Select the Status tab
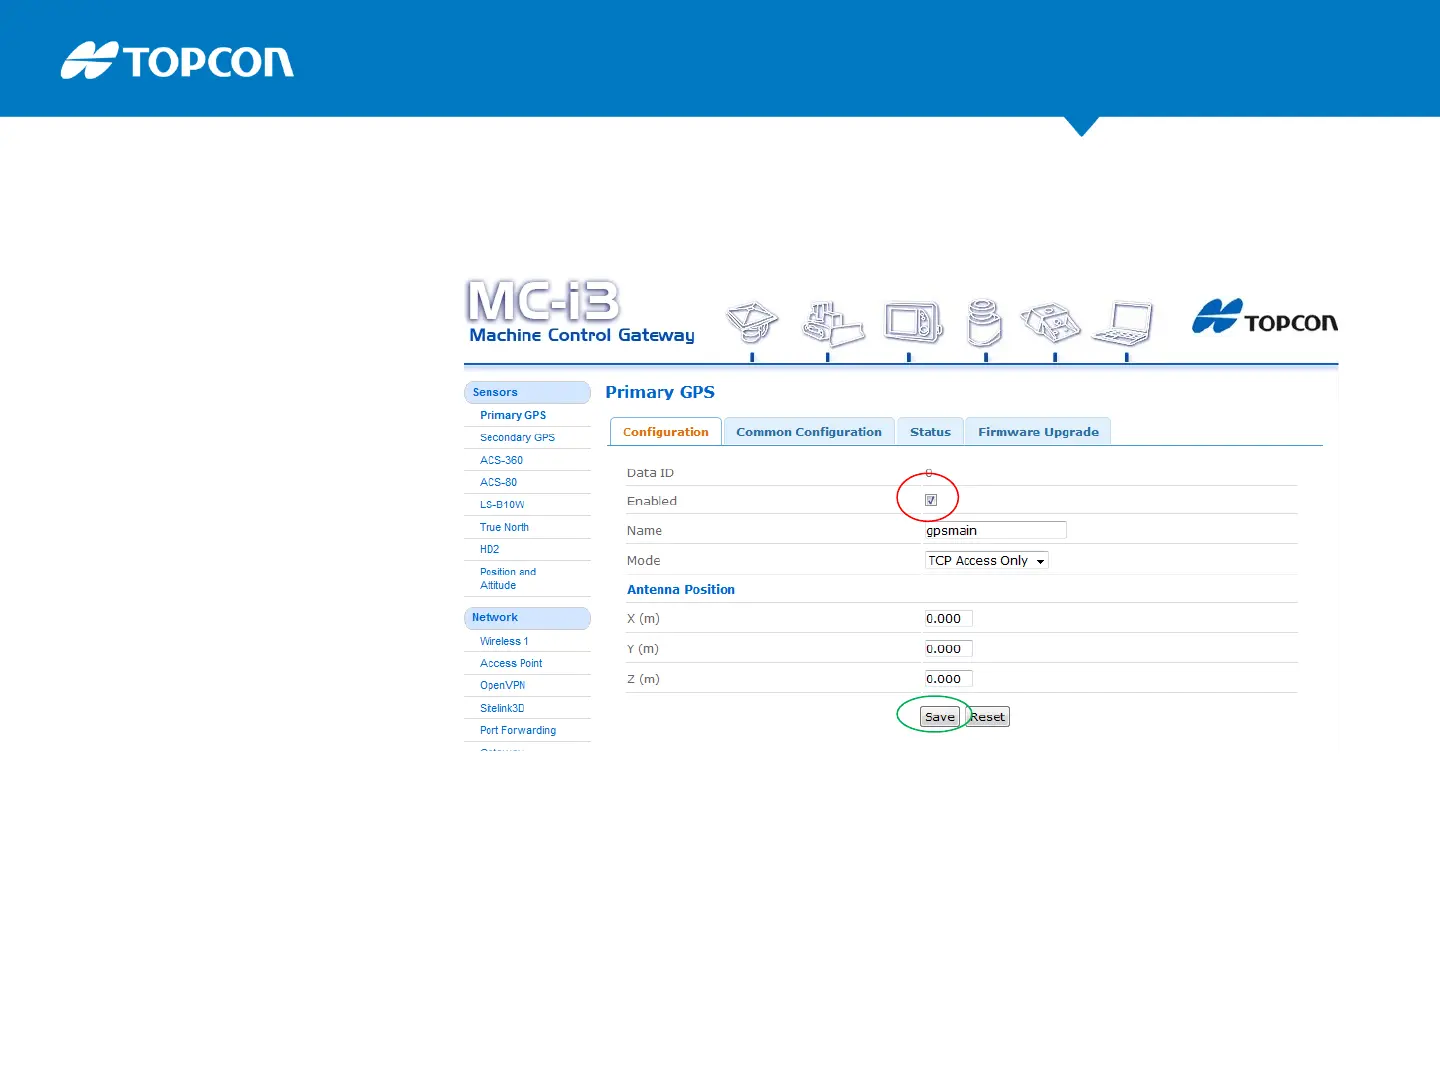Viewport: 1440px width, 1080px height. pyautogui.click(x=930, y=432)
